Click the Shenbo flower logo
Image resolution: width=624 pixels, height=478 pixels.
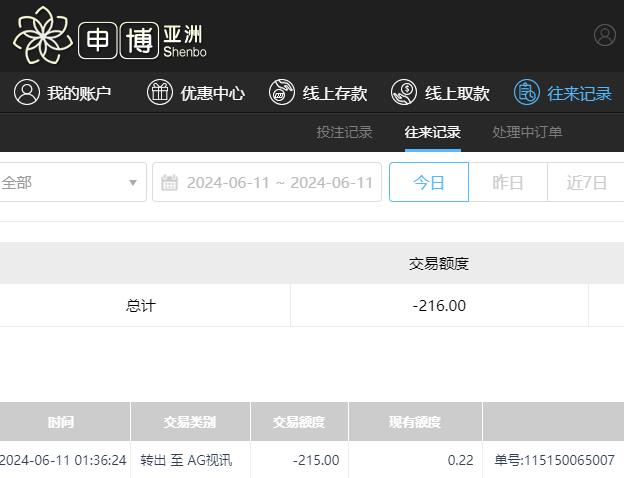click(42, 36)
